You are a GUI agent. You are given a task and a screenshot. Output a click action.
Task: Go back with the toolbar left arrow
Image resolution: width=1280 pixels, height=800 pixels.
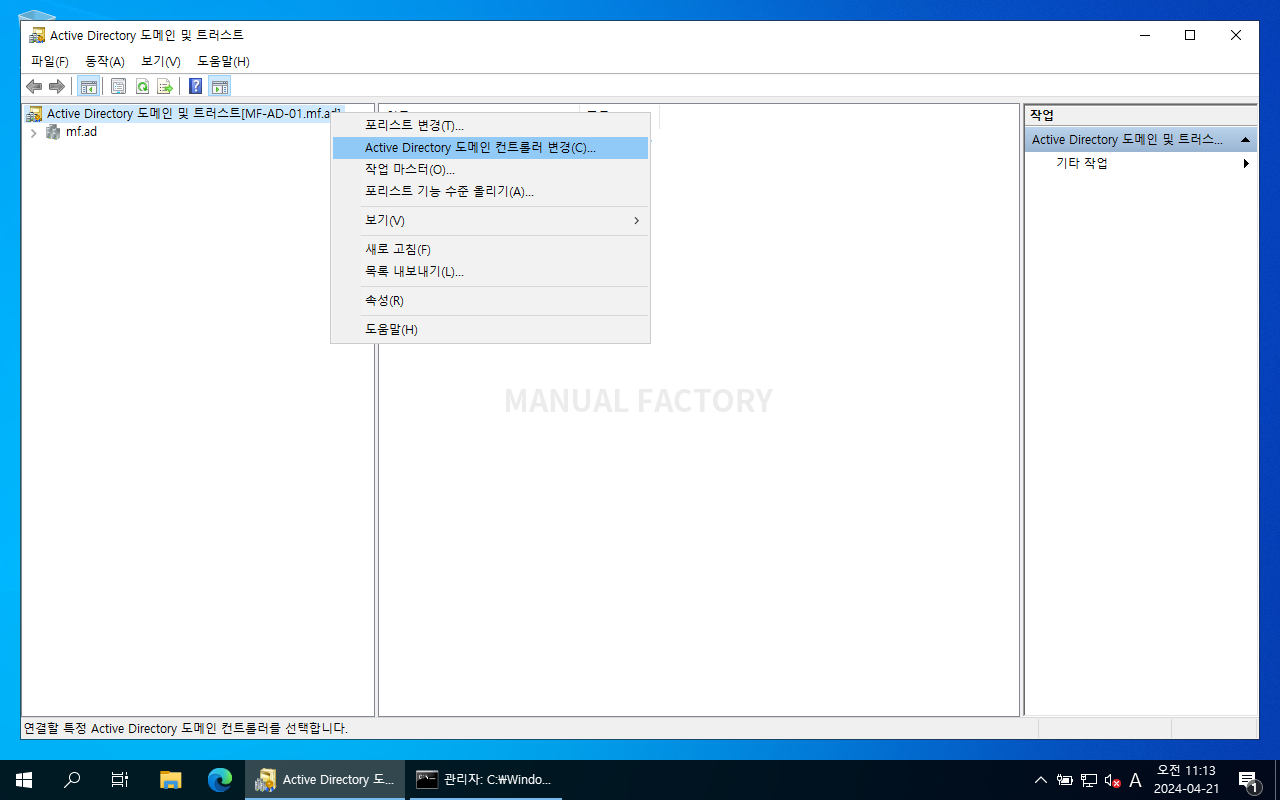34,86
